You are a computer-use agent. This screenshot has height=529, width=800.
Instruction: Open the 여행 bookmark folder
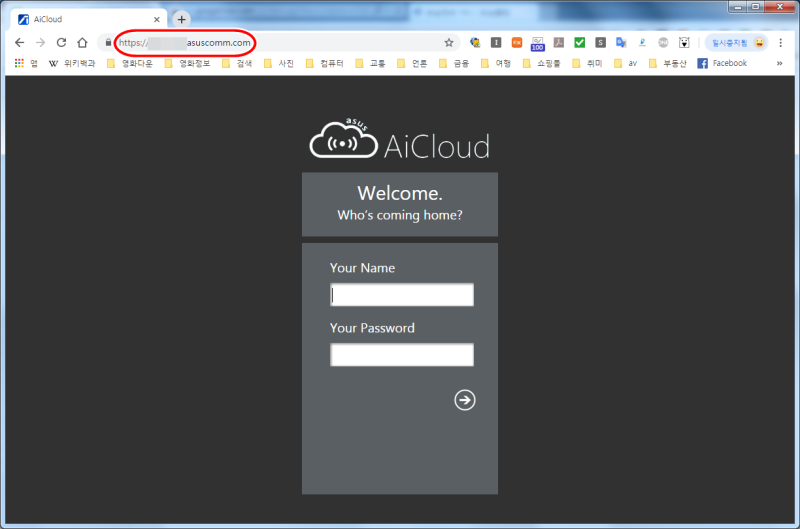click(496, 63)
